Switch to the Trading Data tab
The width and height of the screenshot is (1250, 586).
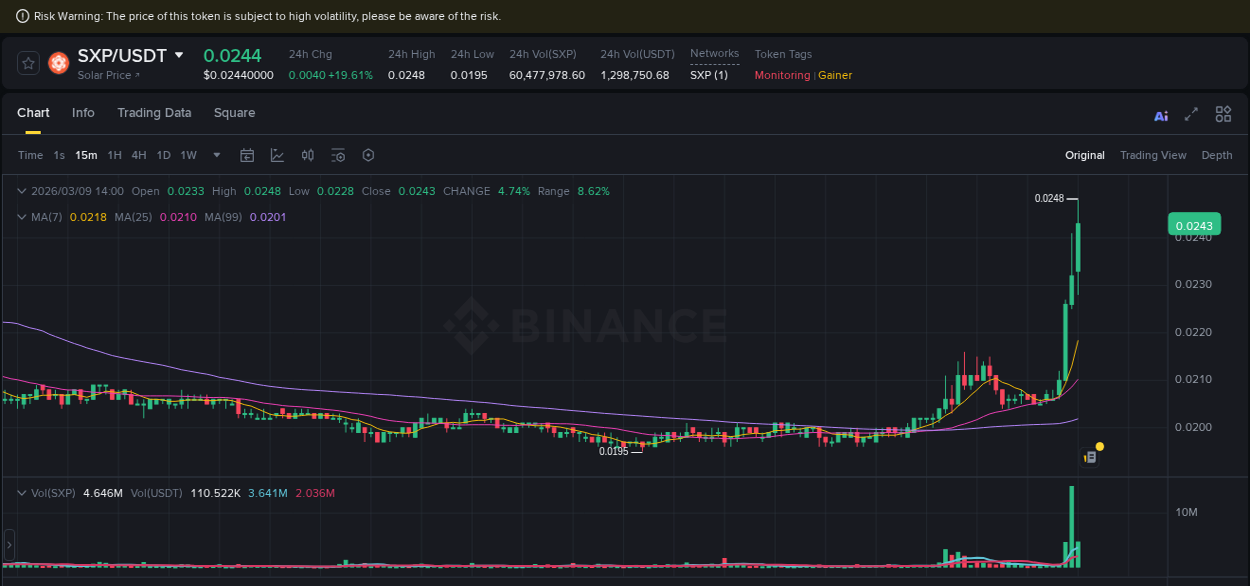click(154, 113)
